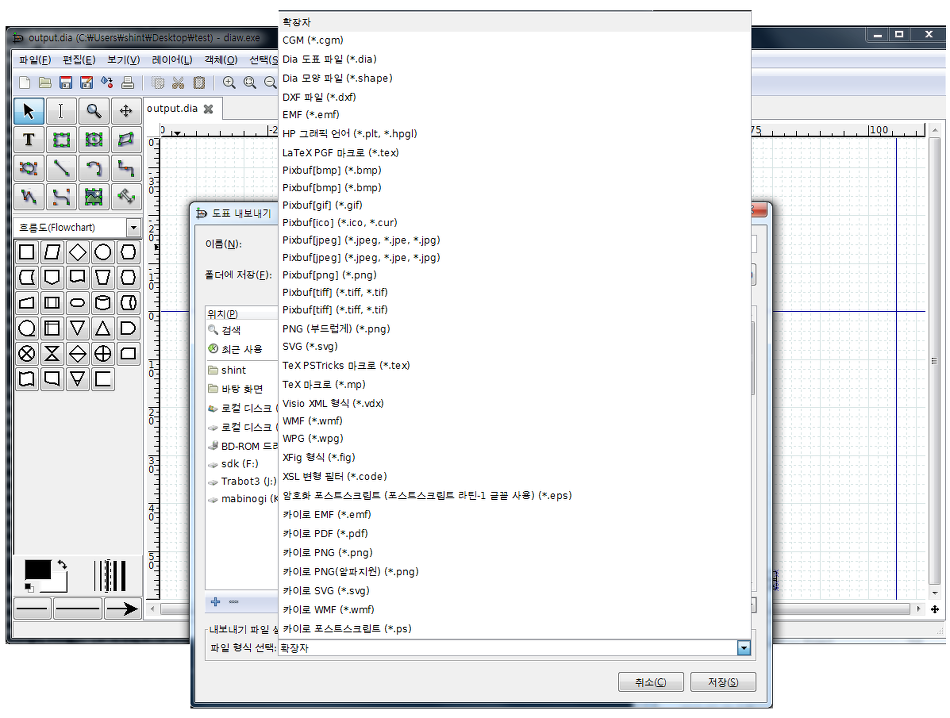Click the Paste clipboard toolbar icon

(199, 82)
